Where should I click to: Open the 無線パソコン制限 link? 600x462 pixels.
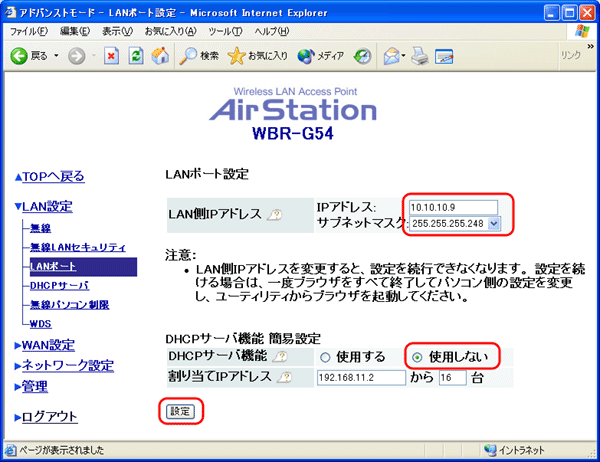click(70, 305)
